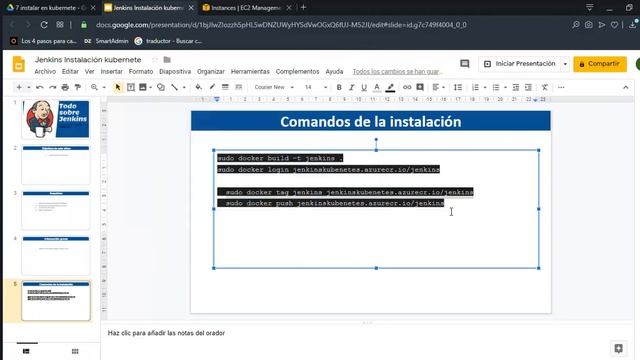Open the new slide layout dropdown arrow
Image resolution: width=640 pixels, height=360 pixels.
pyautogui.click(x=29, y=87)
